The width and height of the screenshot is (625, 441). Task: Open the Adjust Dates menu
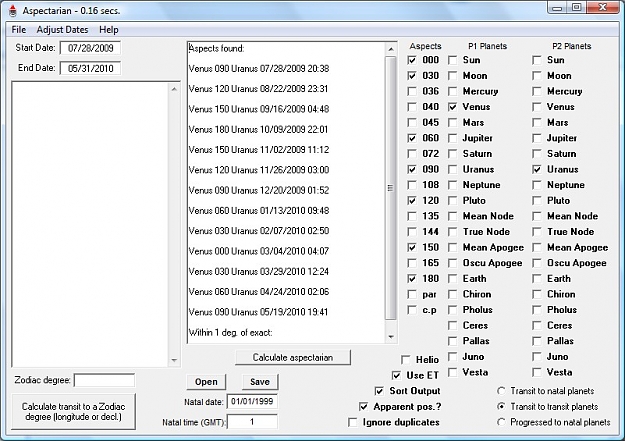tap(62, 30)
